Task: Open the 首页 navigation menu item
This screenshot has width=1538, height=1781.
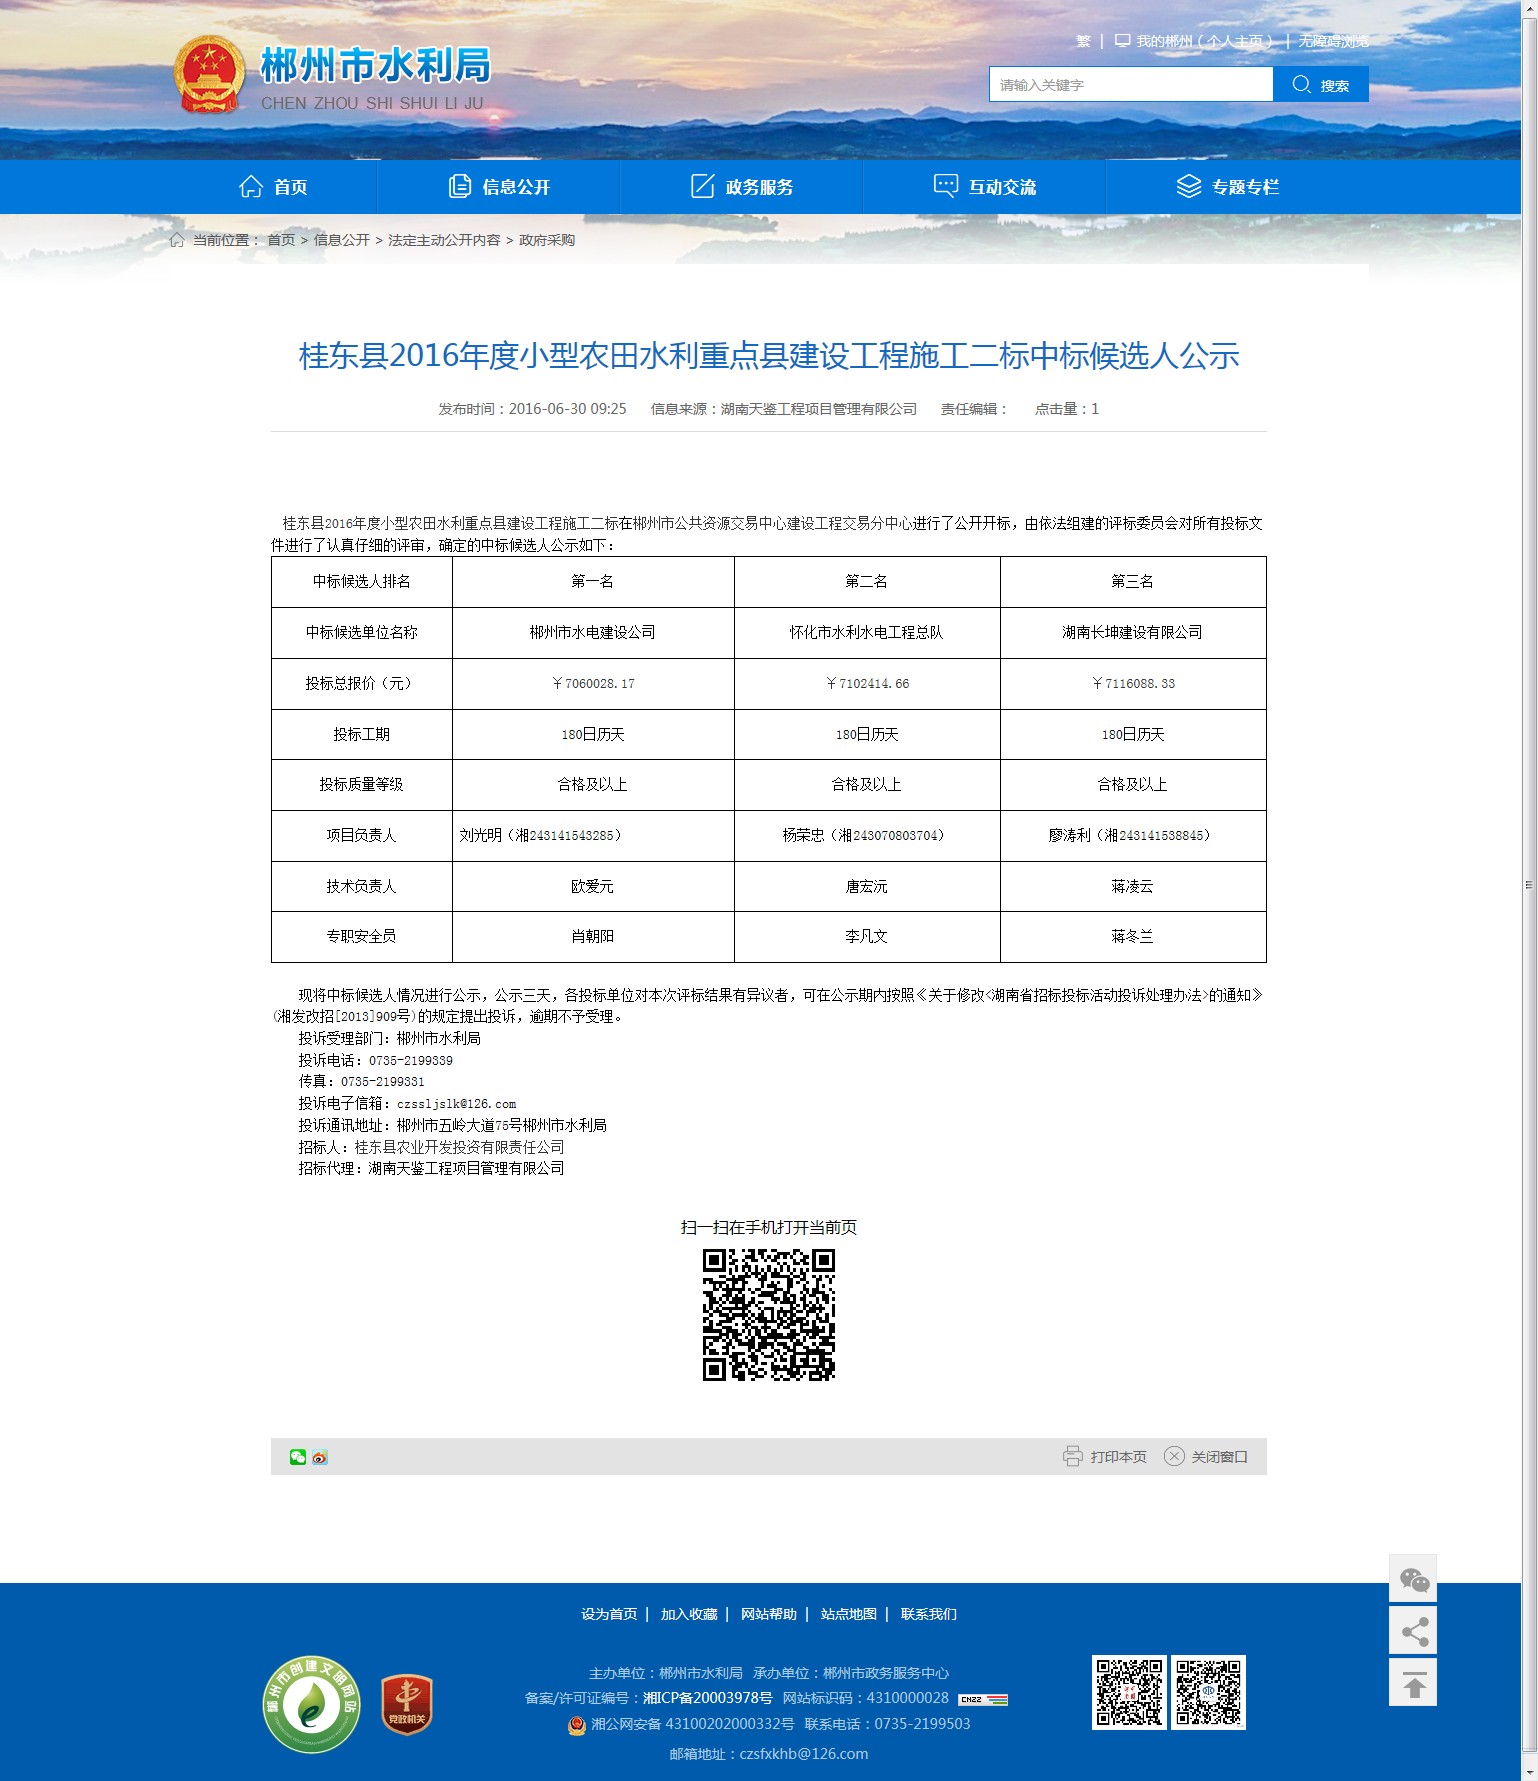Action: click(272, 187)
